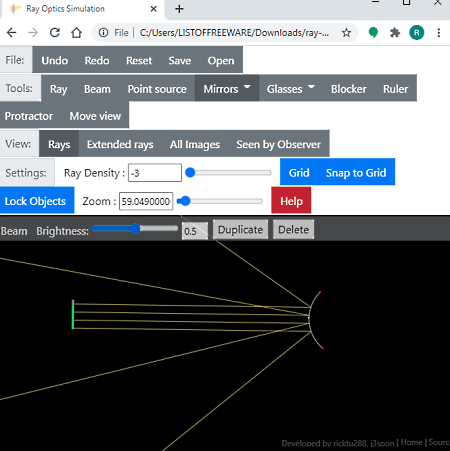Click the Ray Density input field

(x=155, y=173)
